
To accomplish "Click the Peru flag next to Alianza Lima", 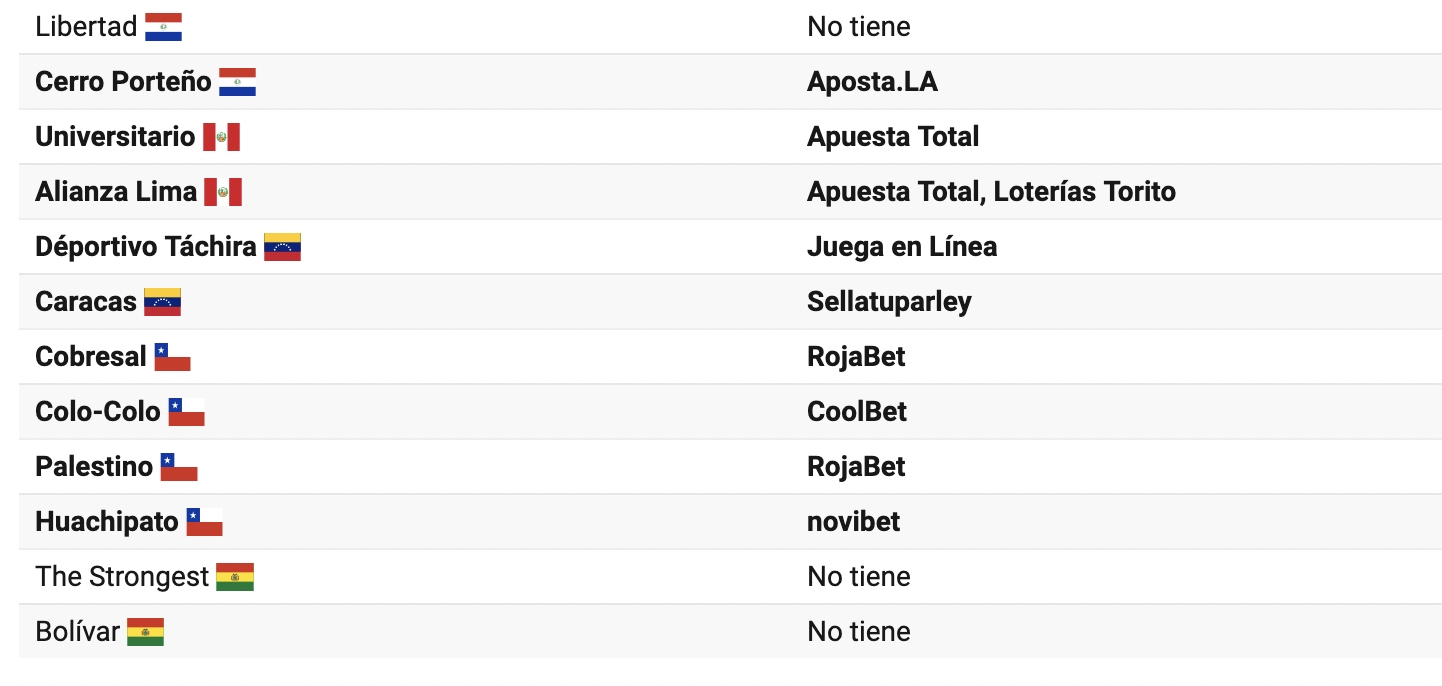I will tap(223, 192).
